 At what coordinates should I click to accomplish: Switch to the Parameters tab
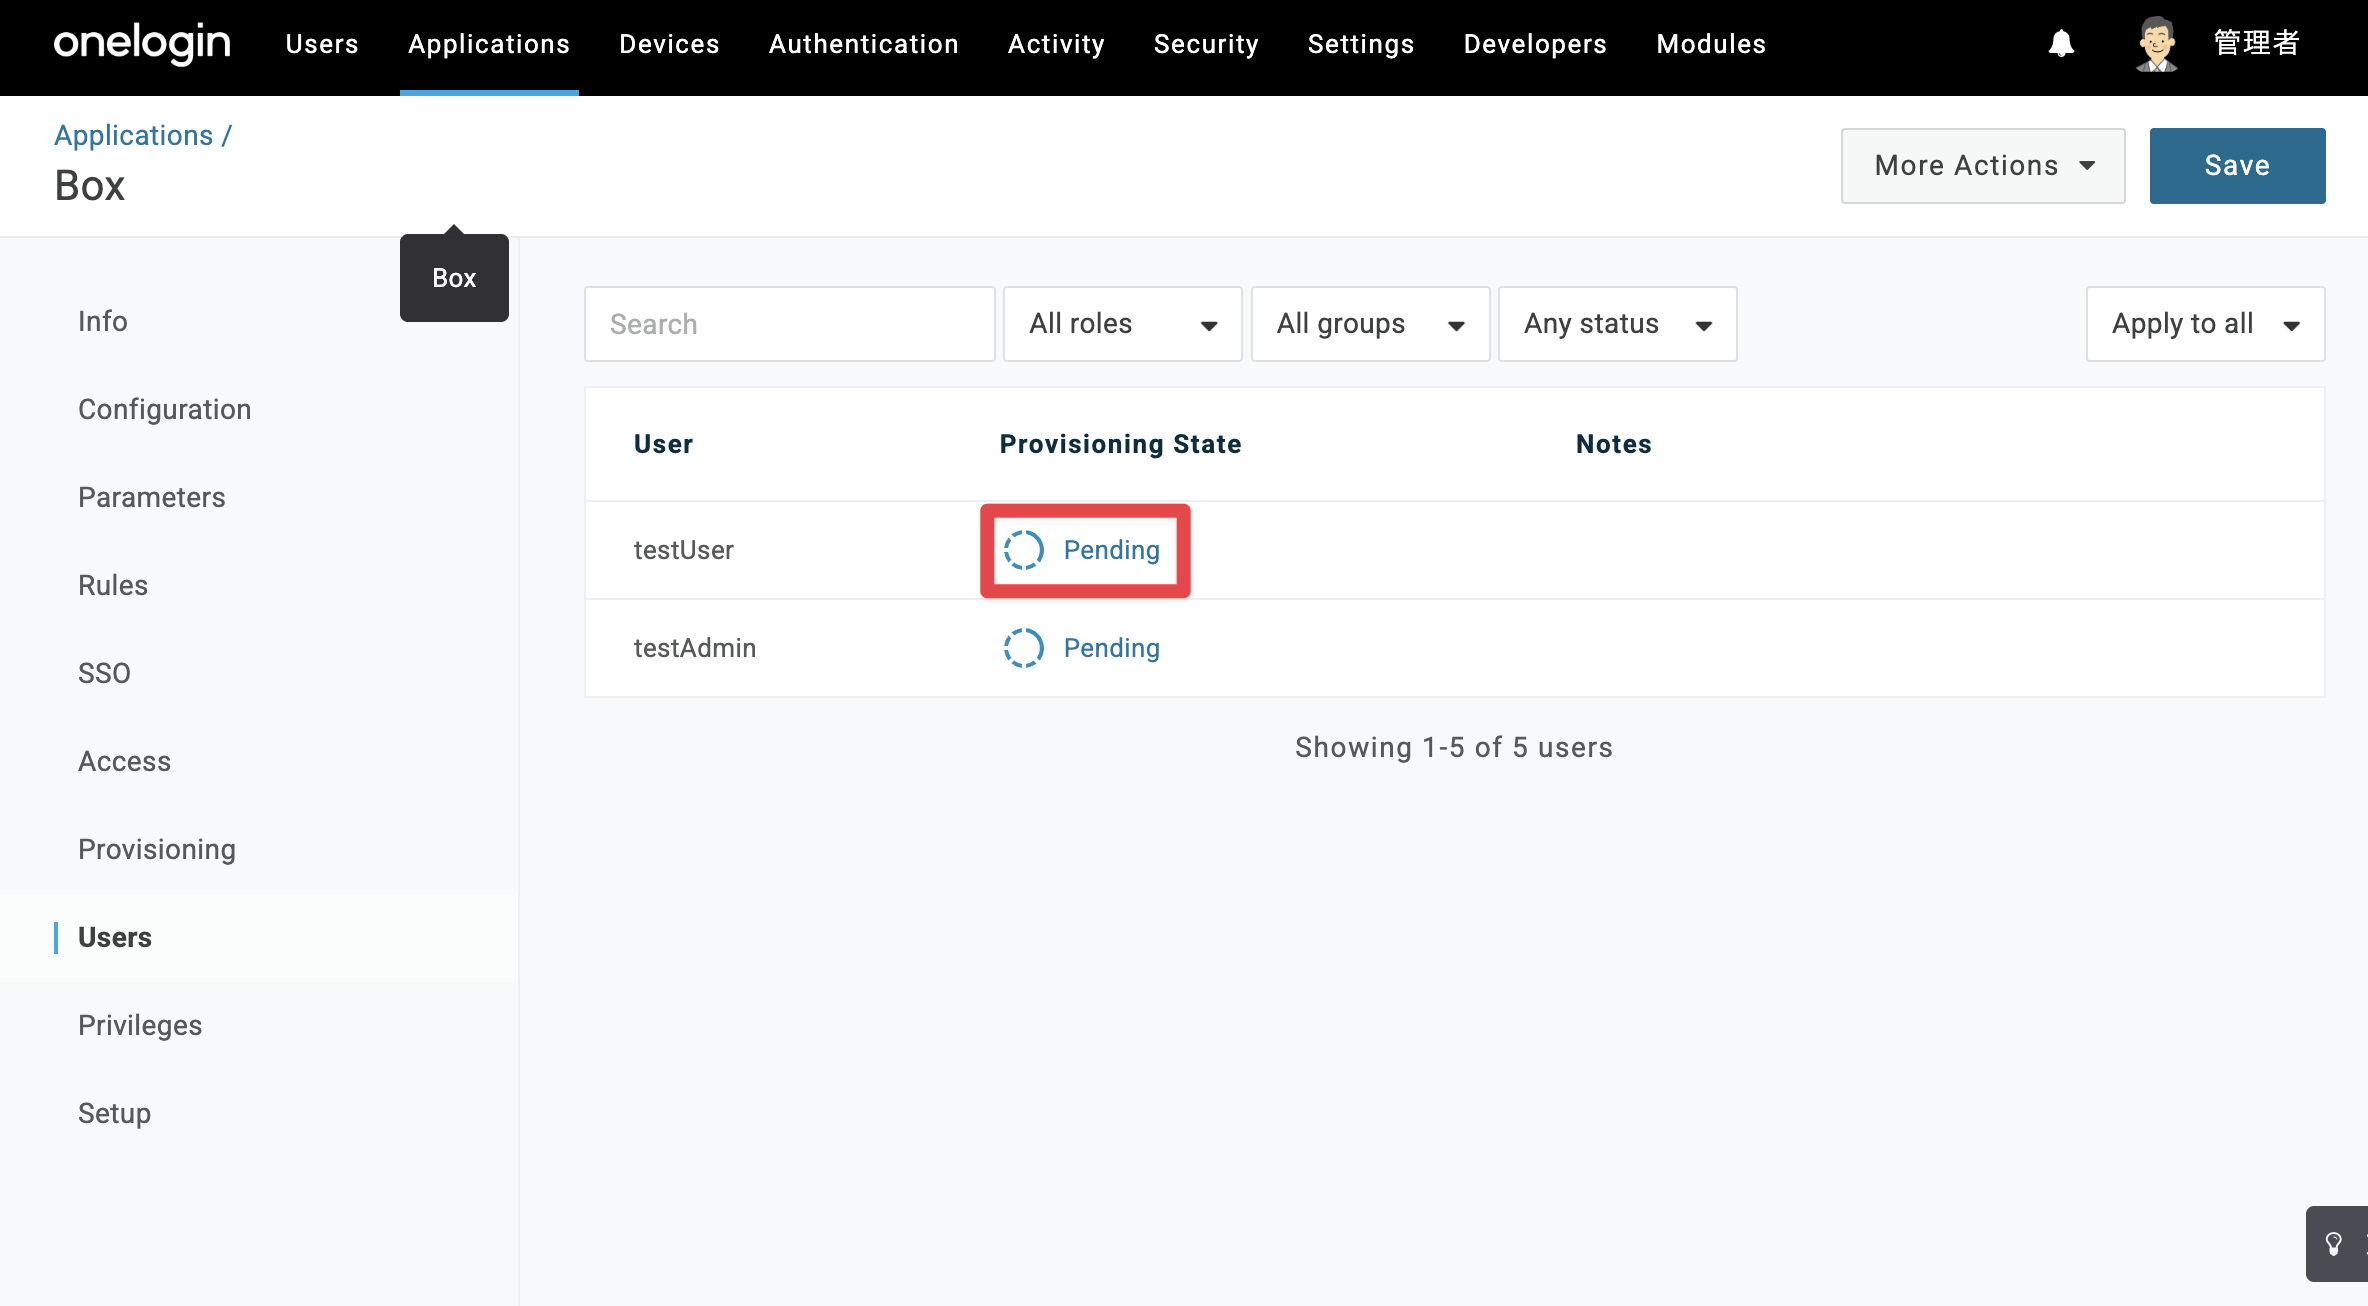(x=152, y=497)
